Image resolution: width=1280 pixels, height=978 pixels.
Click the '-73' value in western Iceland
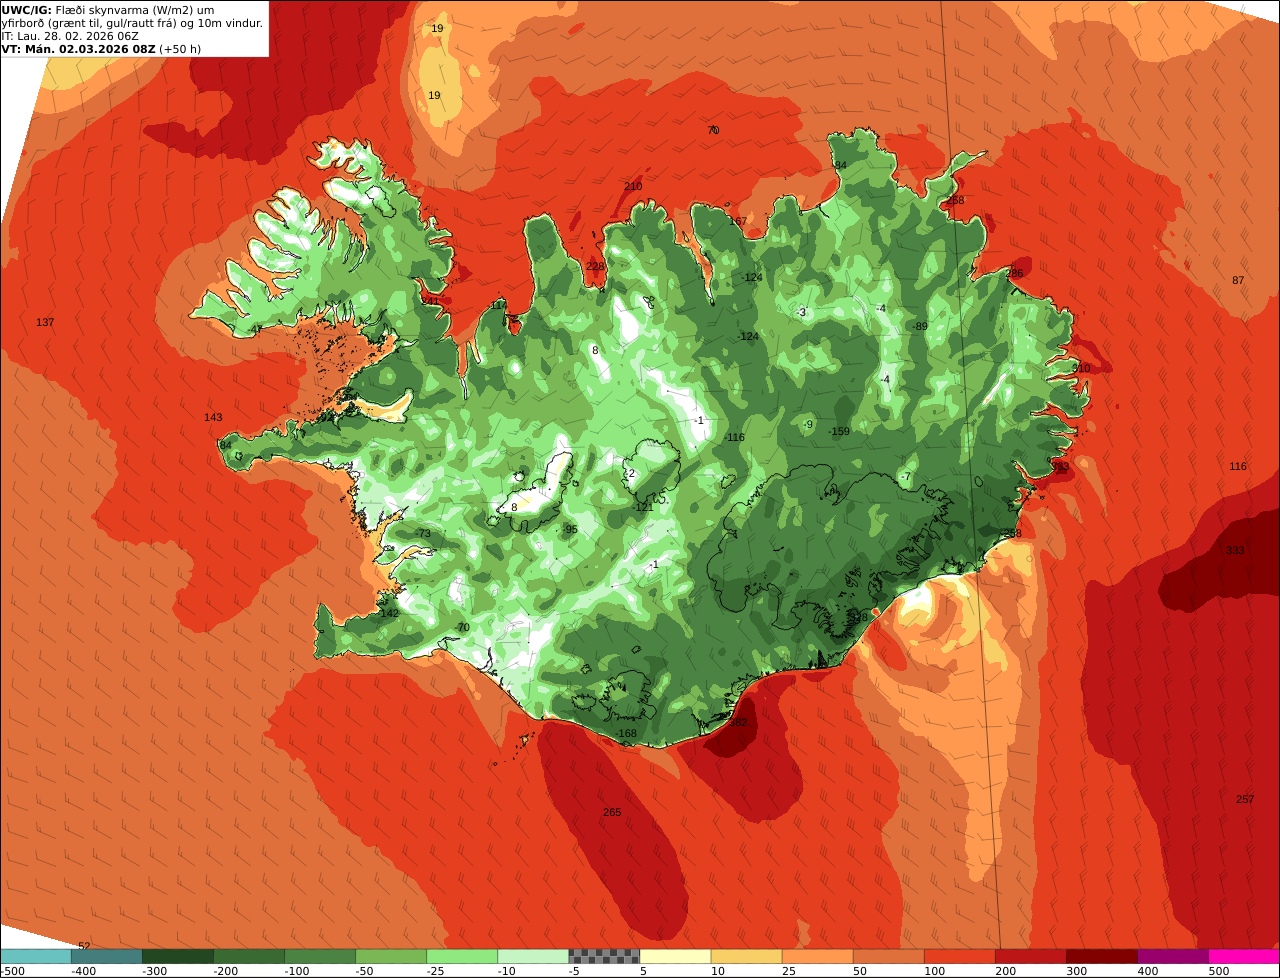(x=423, y=534)
